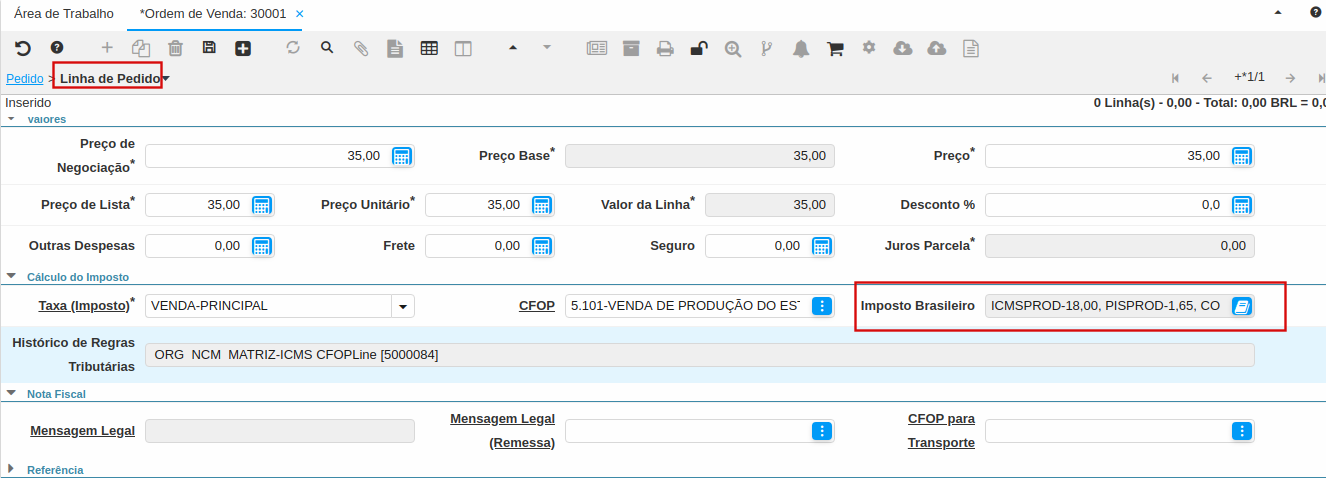Screen dimensions: 1326x478
Task: Click the Mensagem Legal (Remessa) label link
Action: click(503, 430)
